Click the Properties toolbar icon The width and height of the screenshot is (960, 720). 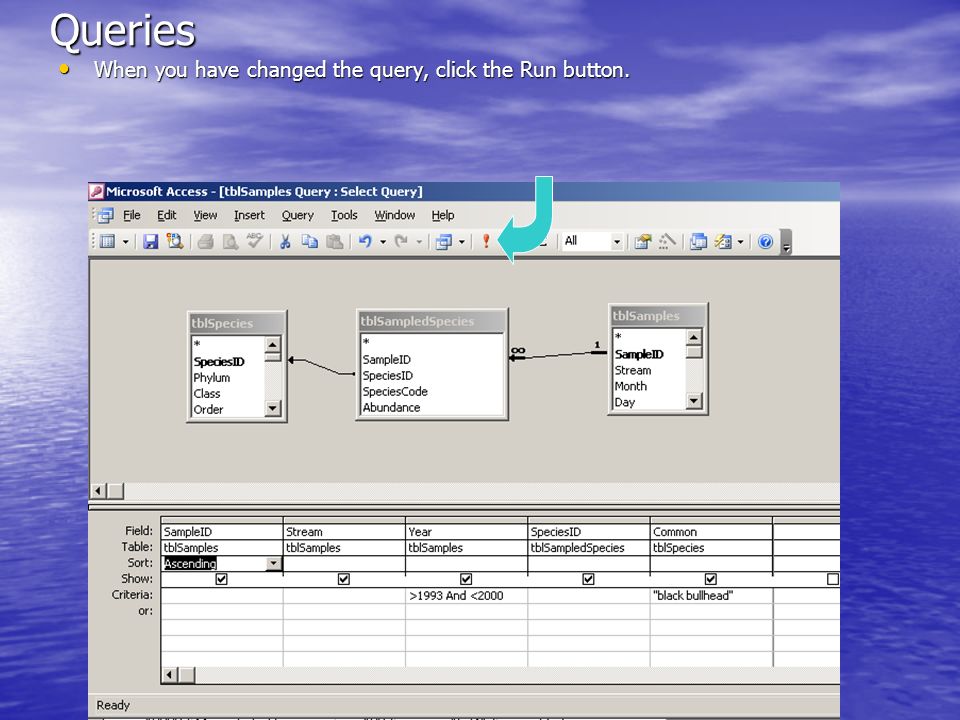pyautogui.click(x=642, y=241)
